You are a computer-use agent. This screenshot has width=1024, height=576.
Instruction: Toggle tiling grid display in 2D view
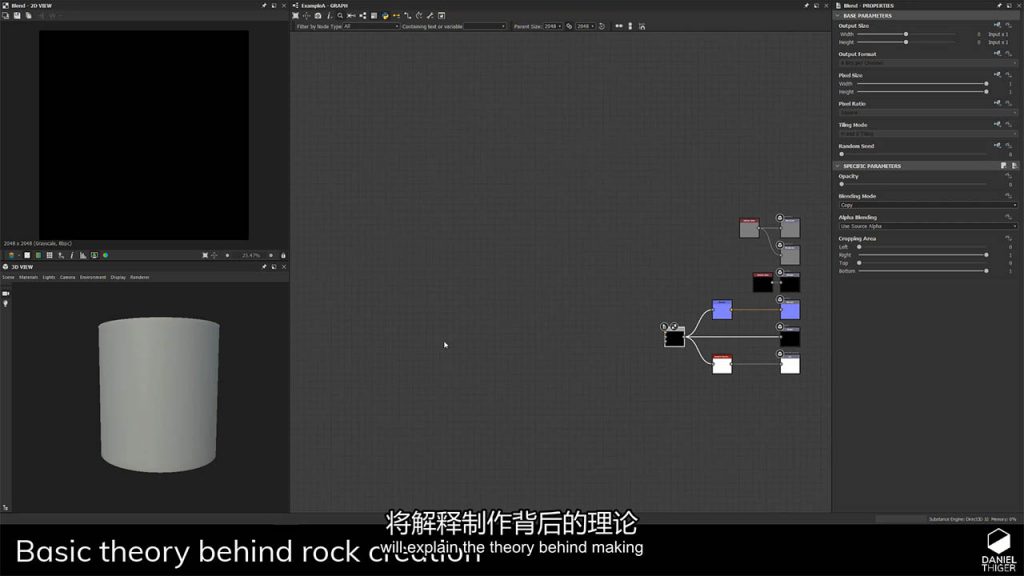pos(50,255)
